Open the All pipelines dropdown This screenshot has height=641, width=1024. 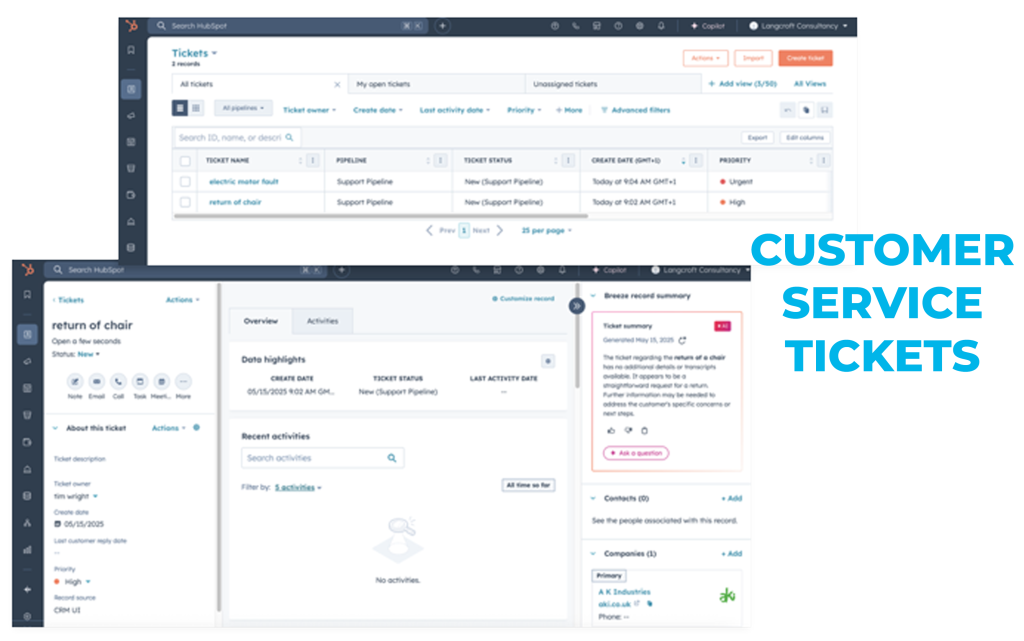(x=243, y=108)
